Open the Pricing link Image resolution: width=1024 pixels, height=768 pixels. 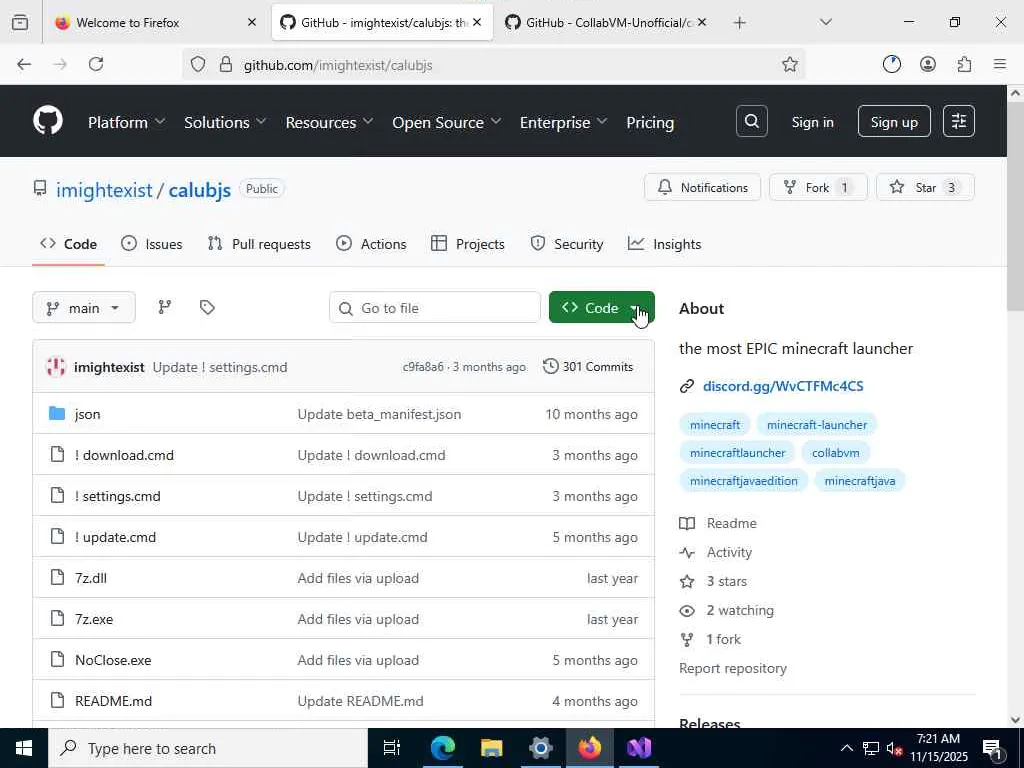click(x=650, y=122)
